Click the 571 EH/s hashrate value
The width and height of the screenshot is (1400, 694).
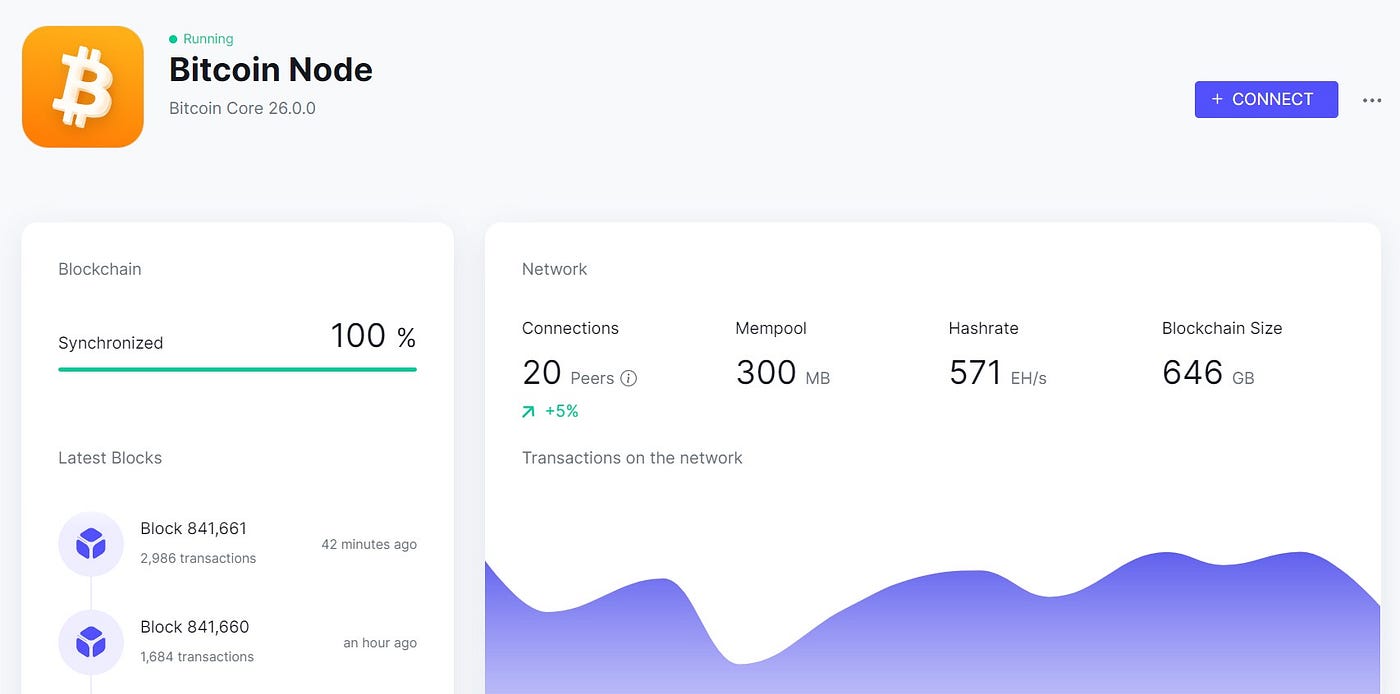coord(998,373)
